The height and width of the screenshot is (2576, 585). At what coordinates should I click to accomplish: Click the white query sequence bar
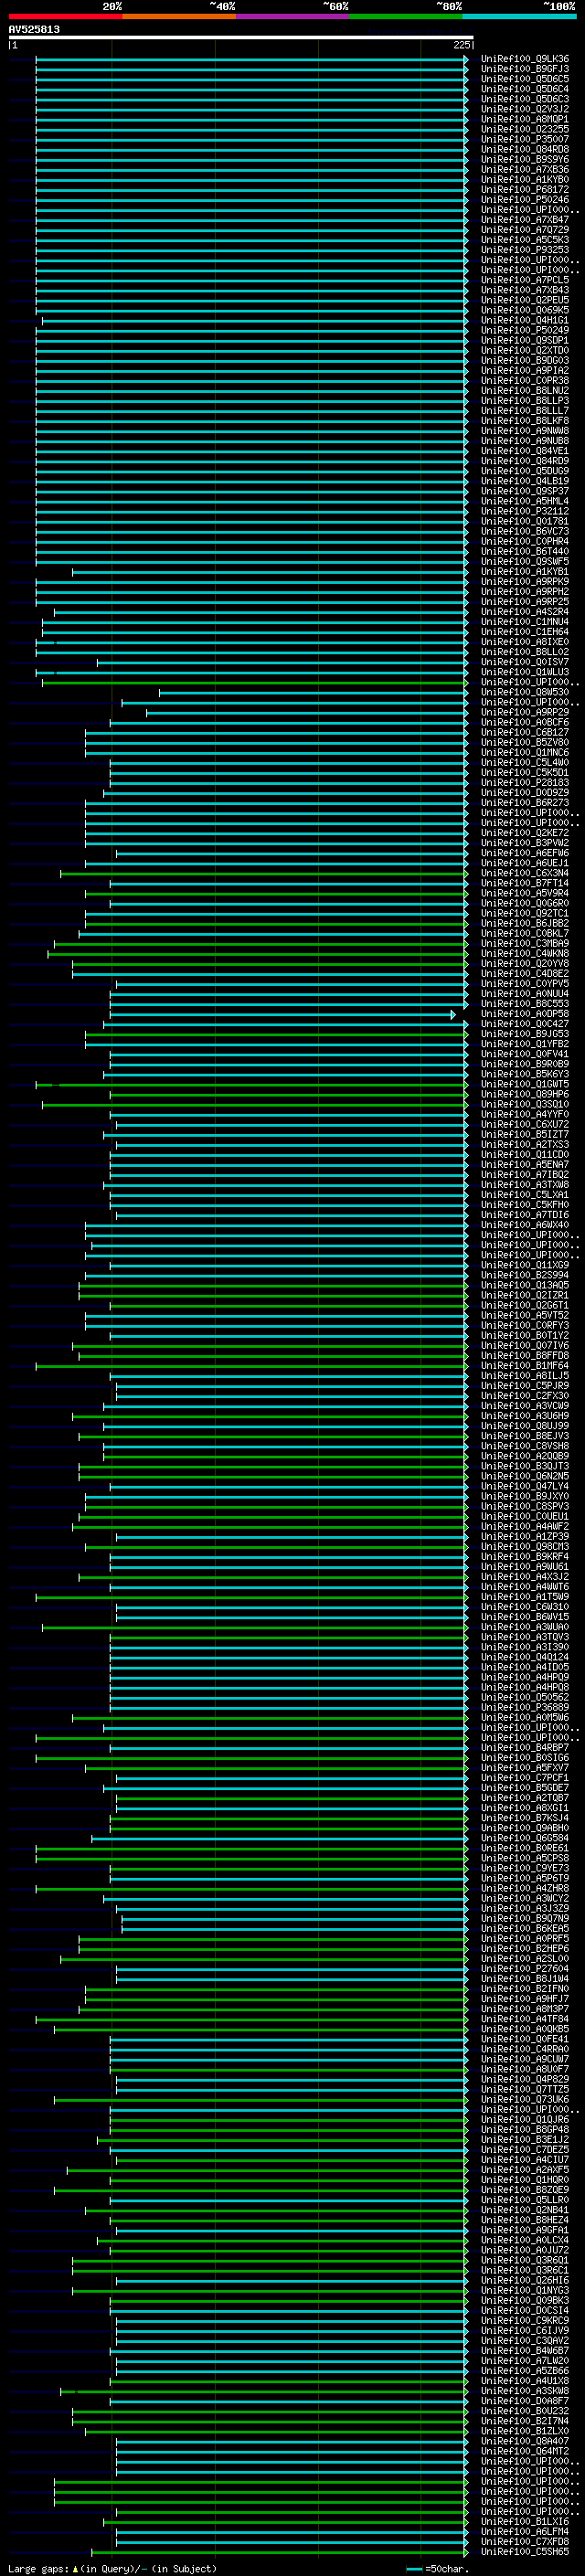coord(241,37)
